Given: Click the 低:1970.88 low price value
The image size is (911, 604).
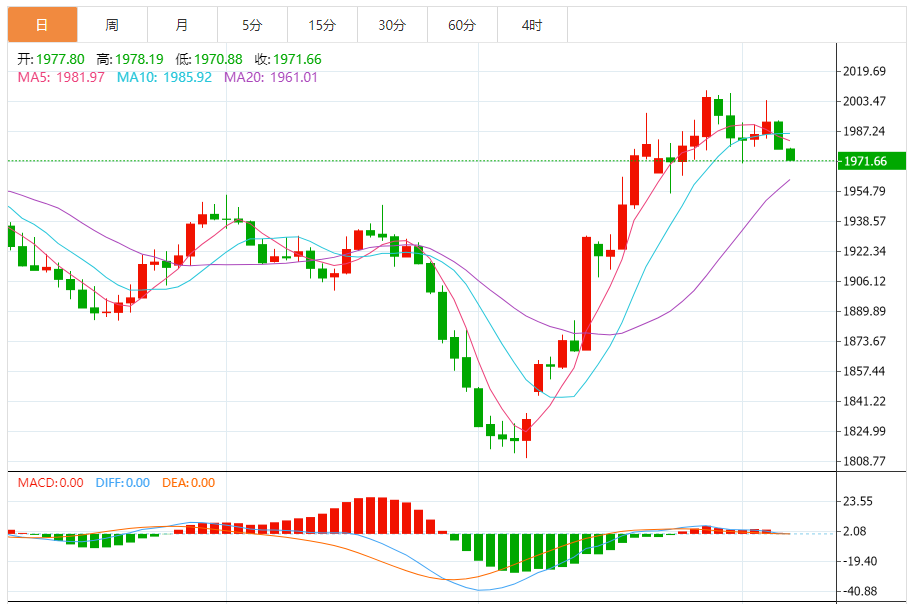Looking at the screenshot, I should click(x=209, y=59).
